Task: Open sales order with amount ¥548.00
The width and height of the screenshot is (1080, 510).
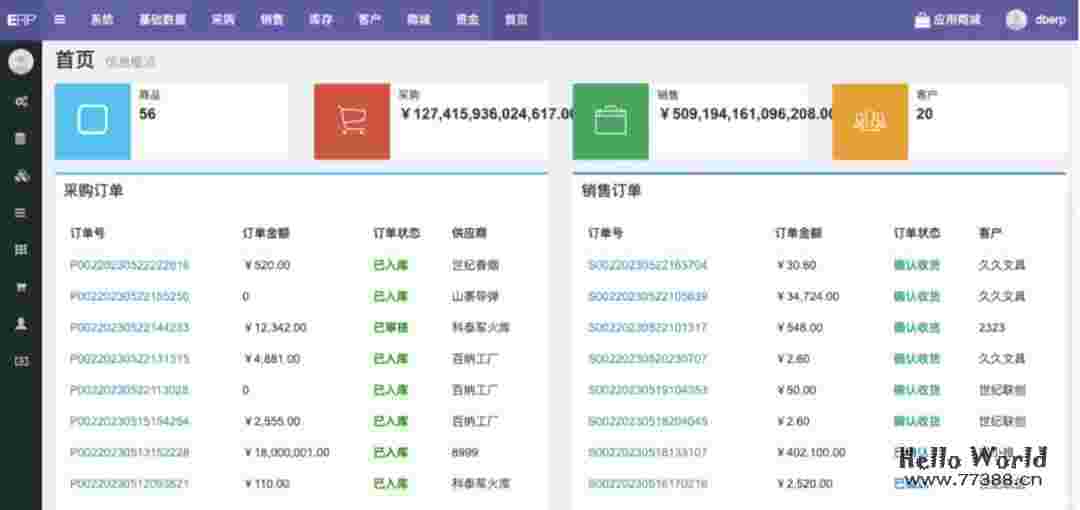Action: (647, 327)
